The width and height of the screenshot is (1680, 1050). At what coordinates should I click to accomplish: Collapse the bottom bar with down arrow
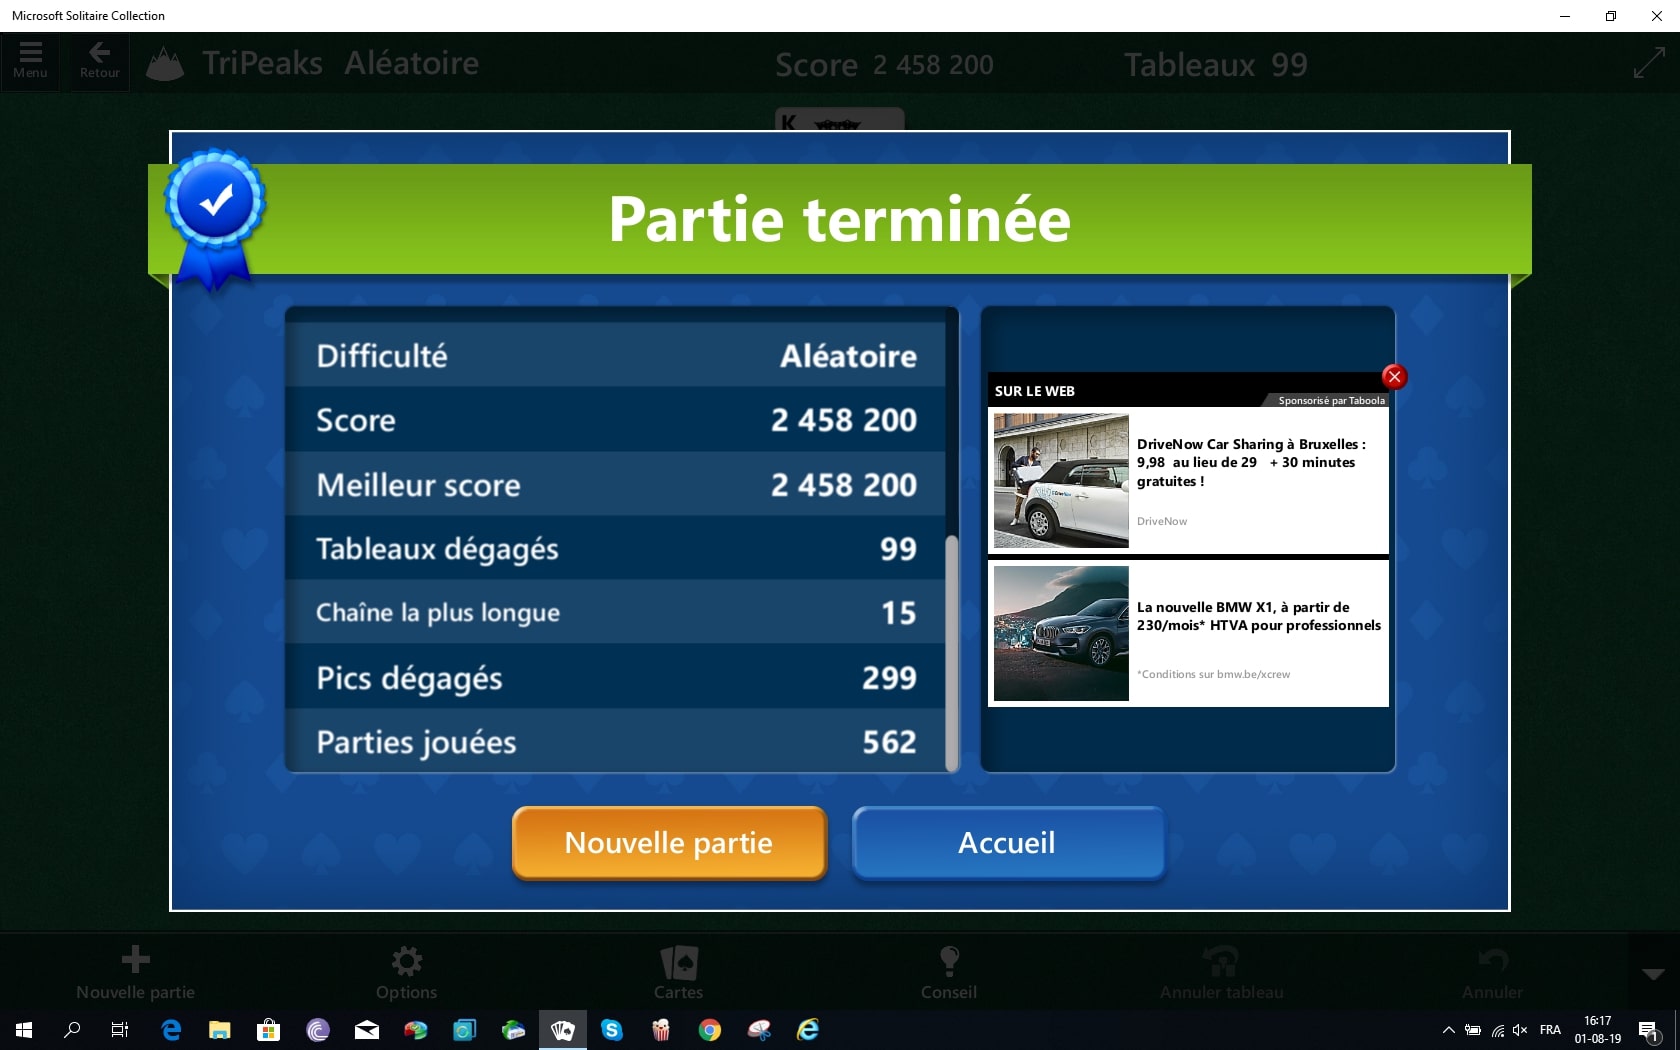click(1653, 974)
